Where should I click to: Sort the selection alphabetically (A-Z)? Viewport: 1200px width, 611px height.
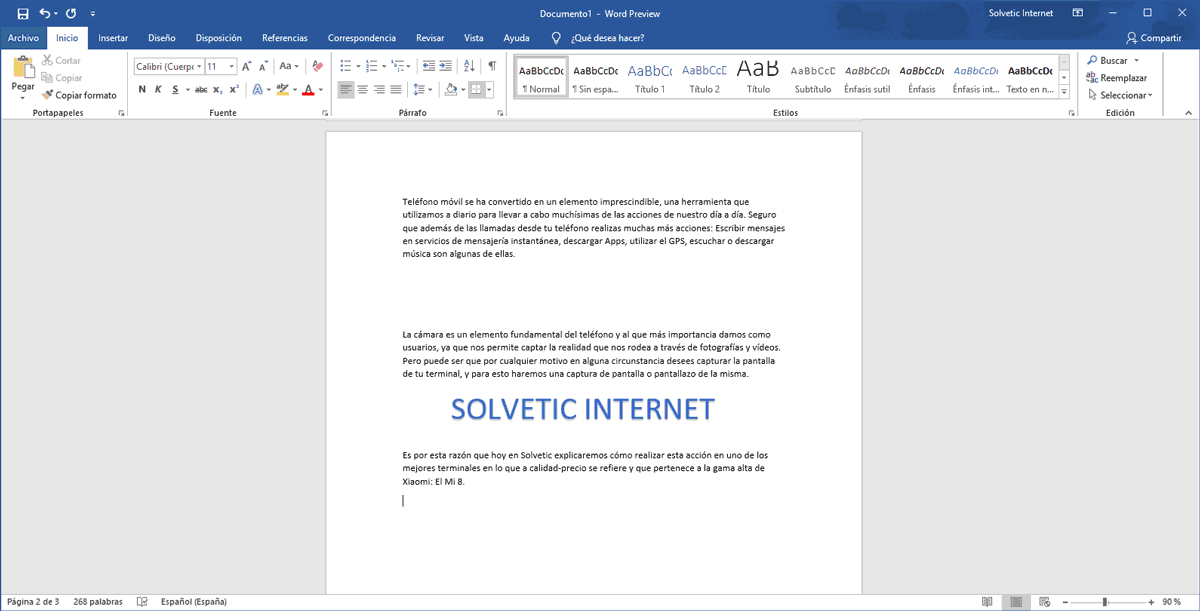[x=470, y=66]
